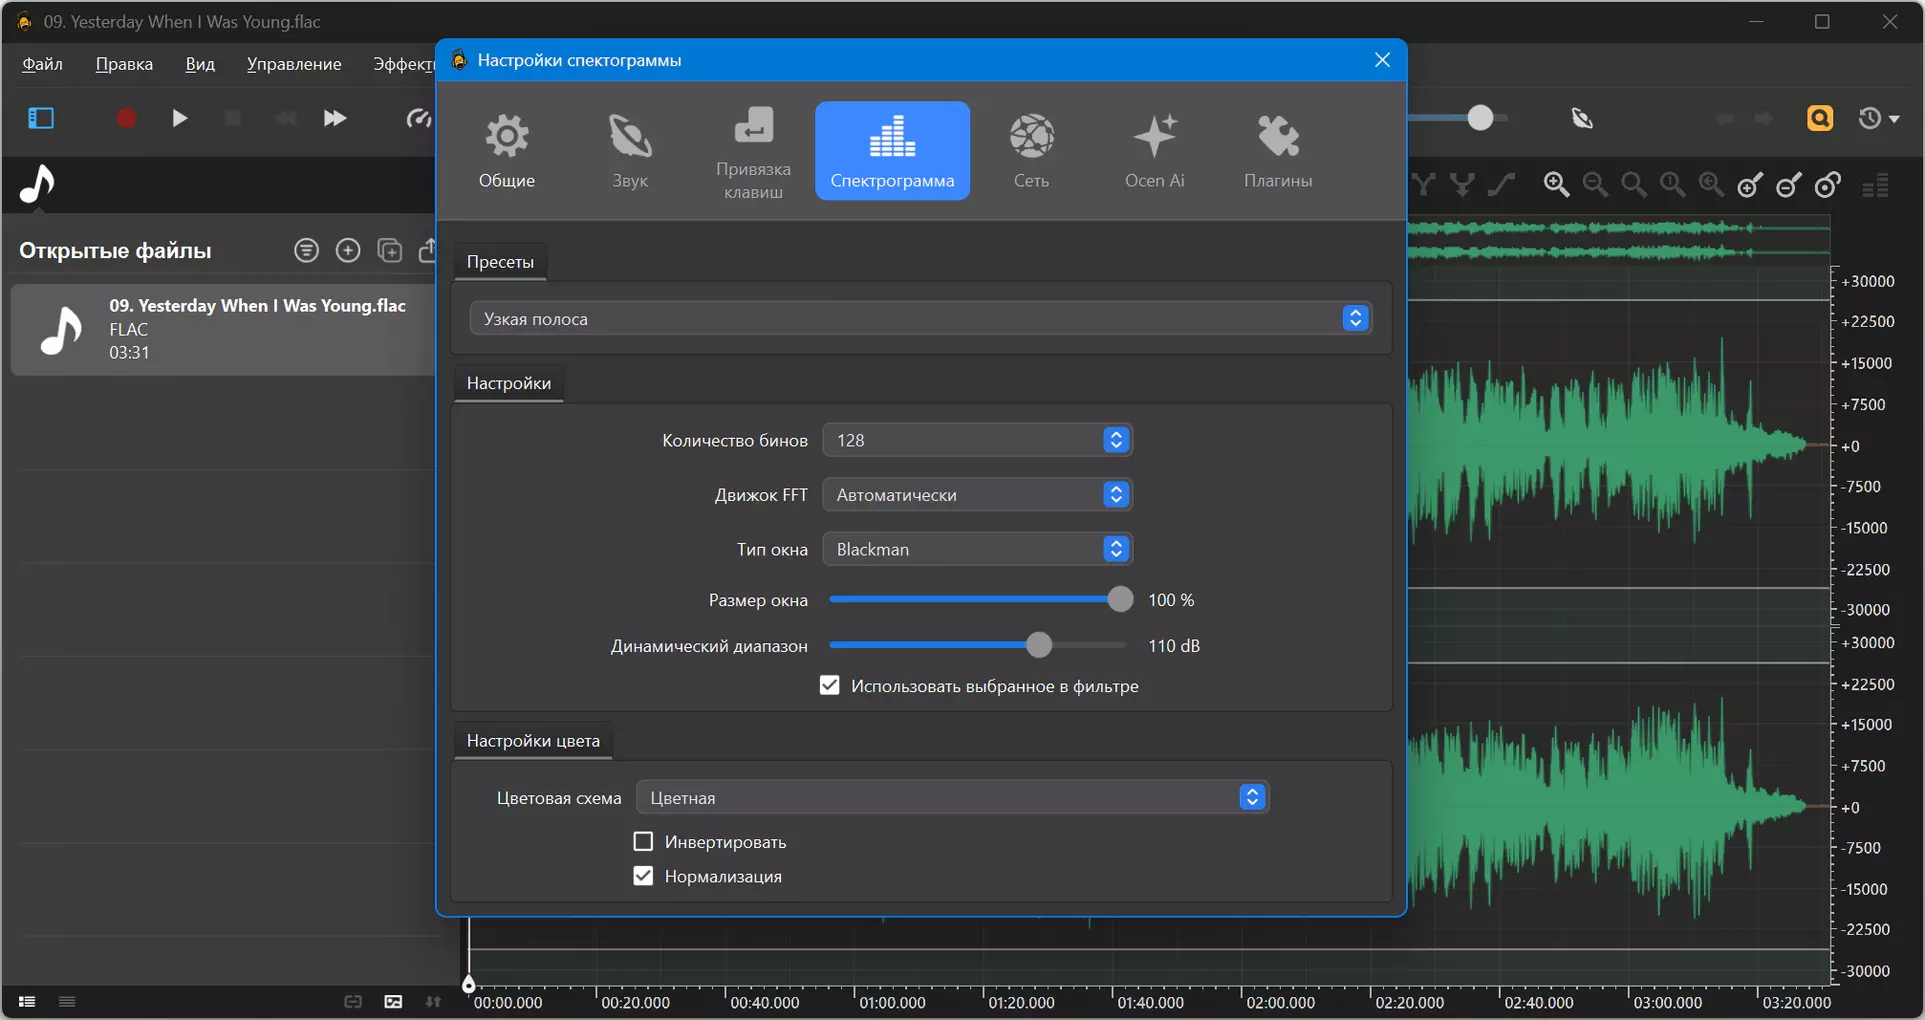Open the Правка menu
This screenshot has height=1020, width=1925.
click(x=124, y=64)
